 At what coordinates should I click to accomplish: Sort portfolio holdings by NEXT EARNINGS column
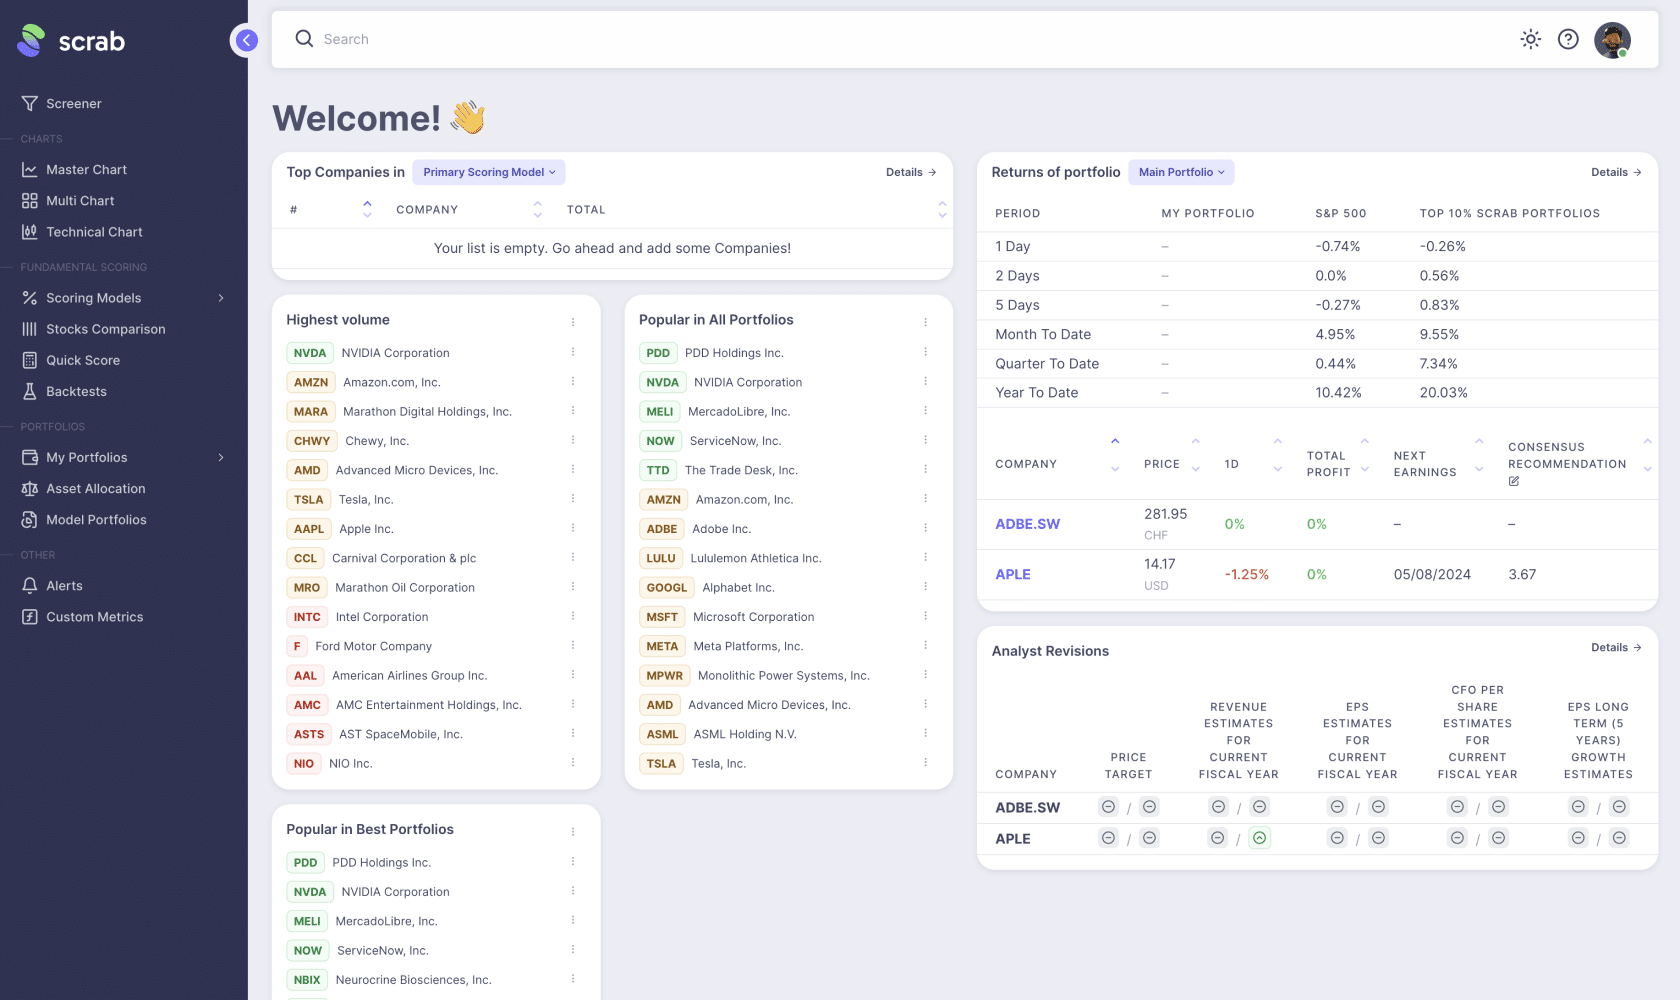click(1479, 456)
